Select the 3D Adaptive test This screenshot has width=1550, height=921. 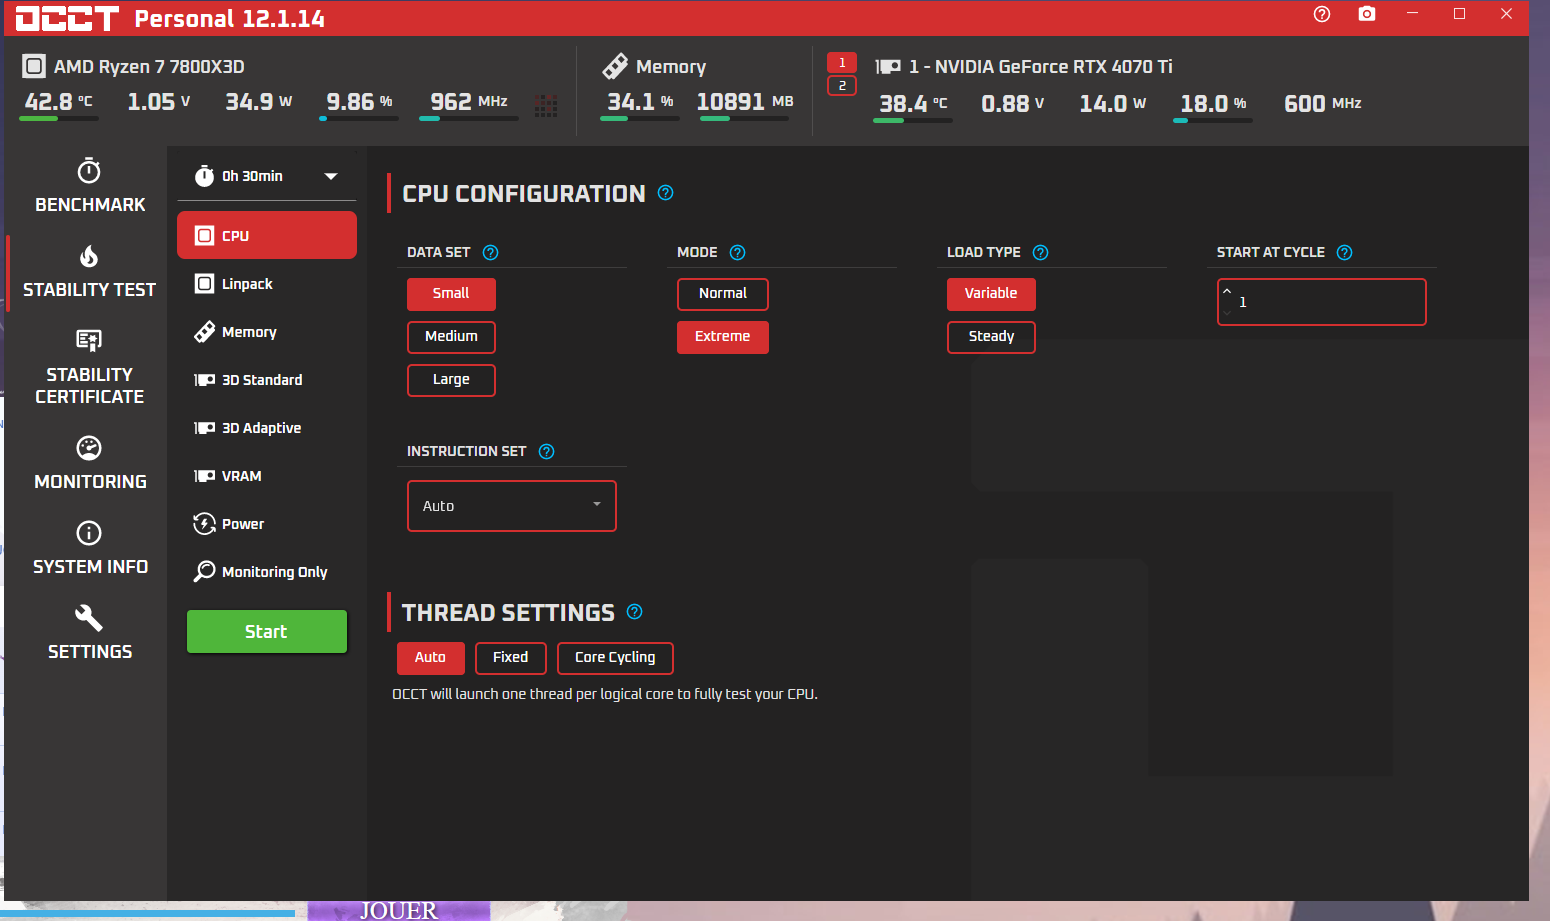click(x=267, y=428)
